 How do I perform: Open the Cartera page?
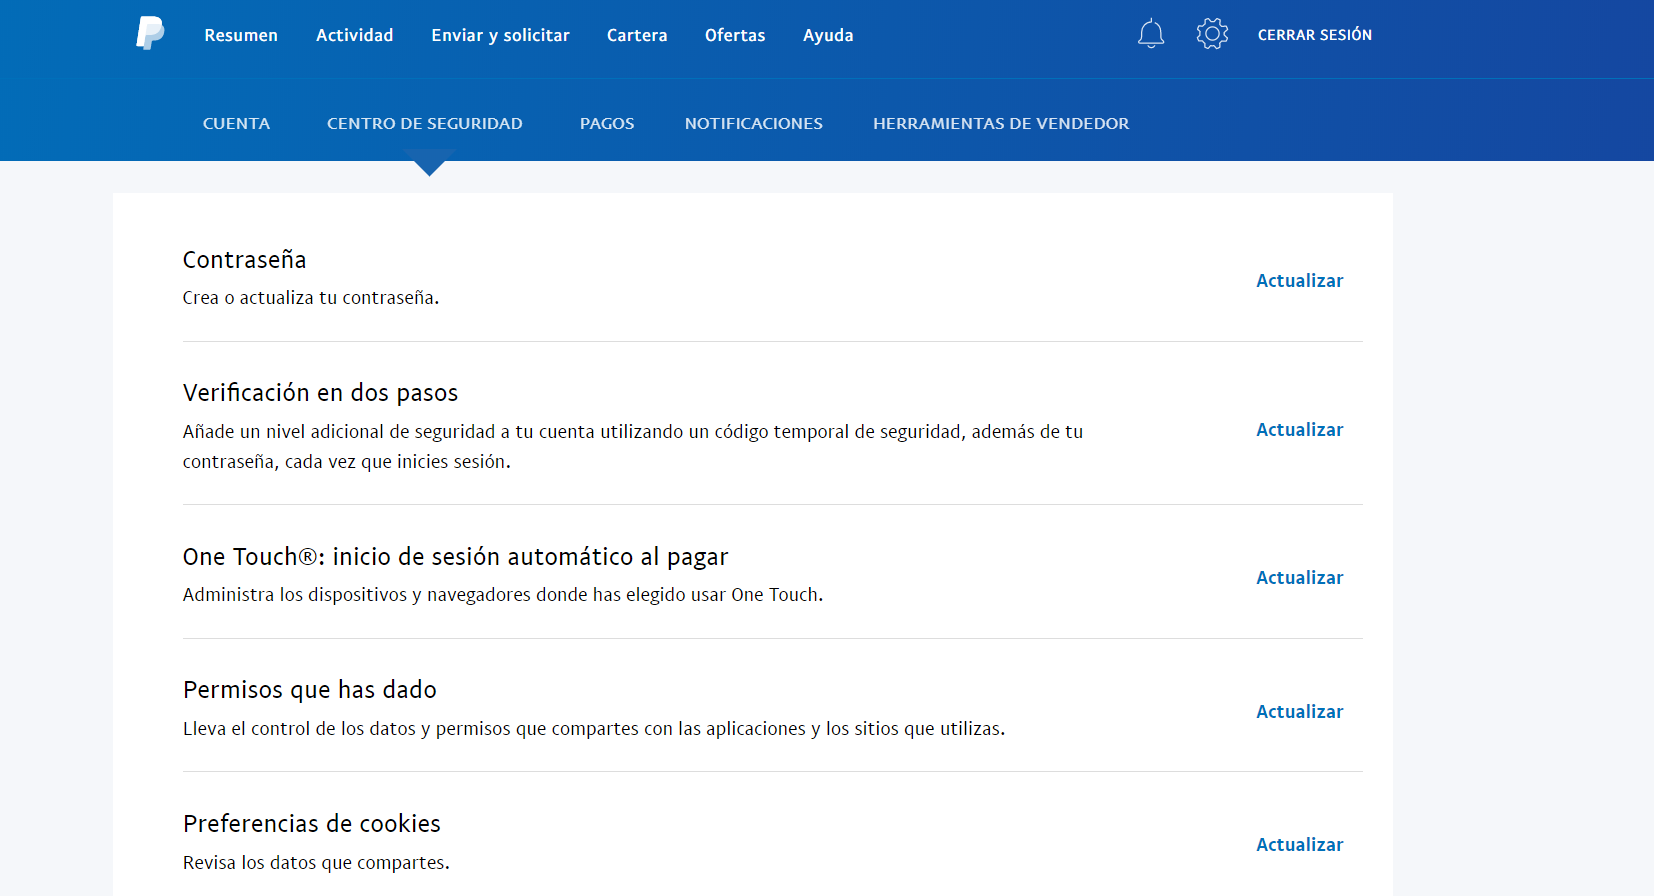click(637, 35)
